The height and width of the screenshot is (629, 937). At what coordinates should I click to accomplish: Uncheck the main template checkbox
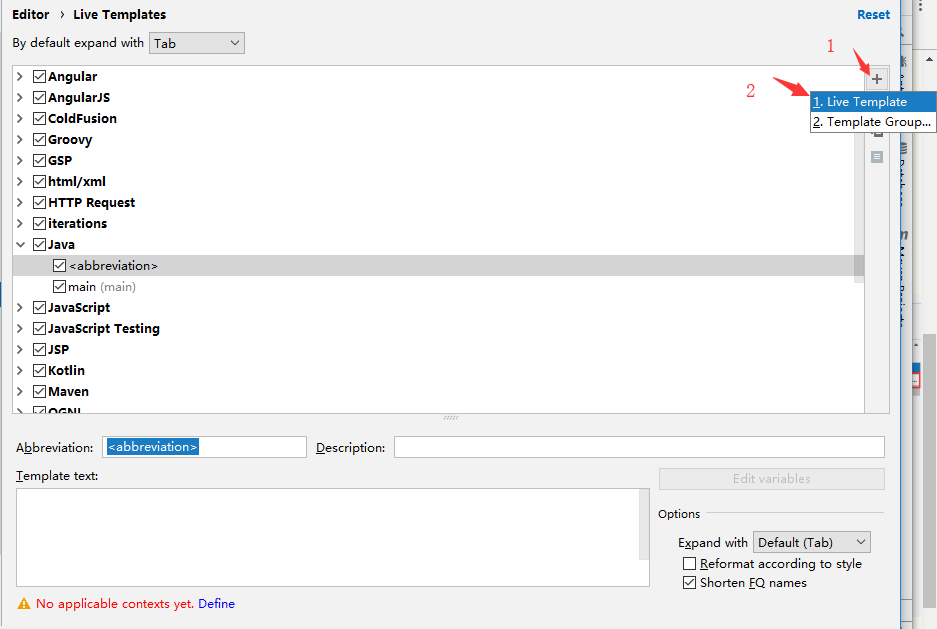[59, 287]
